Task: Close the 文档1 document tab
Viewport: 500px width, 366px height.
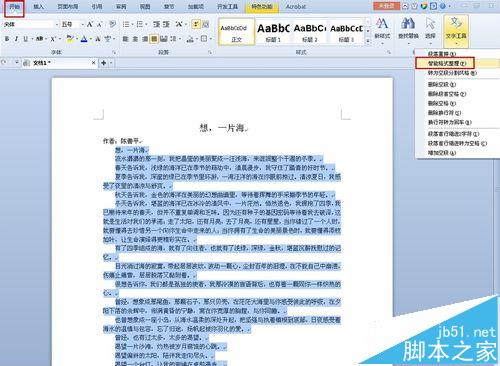Action: [x=94, y=63]
